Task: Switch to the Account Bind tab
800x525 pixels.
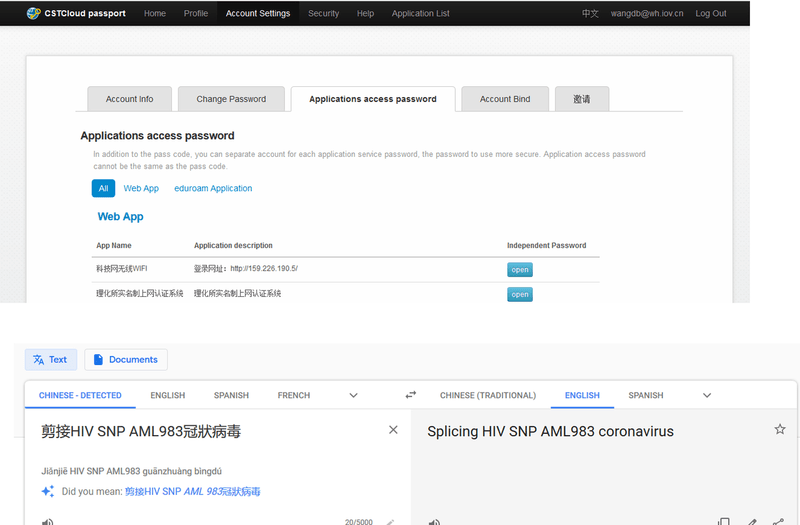Action: click(505, 99)
